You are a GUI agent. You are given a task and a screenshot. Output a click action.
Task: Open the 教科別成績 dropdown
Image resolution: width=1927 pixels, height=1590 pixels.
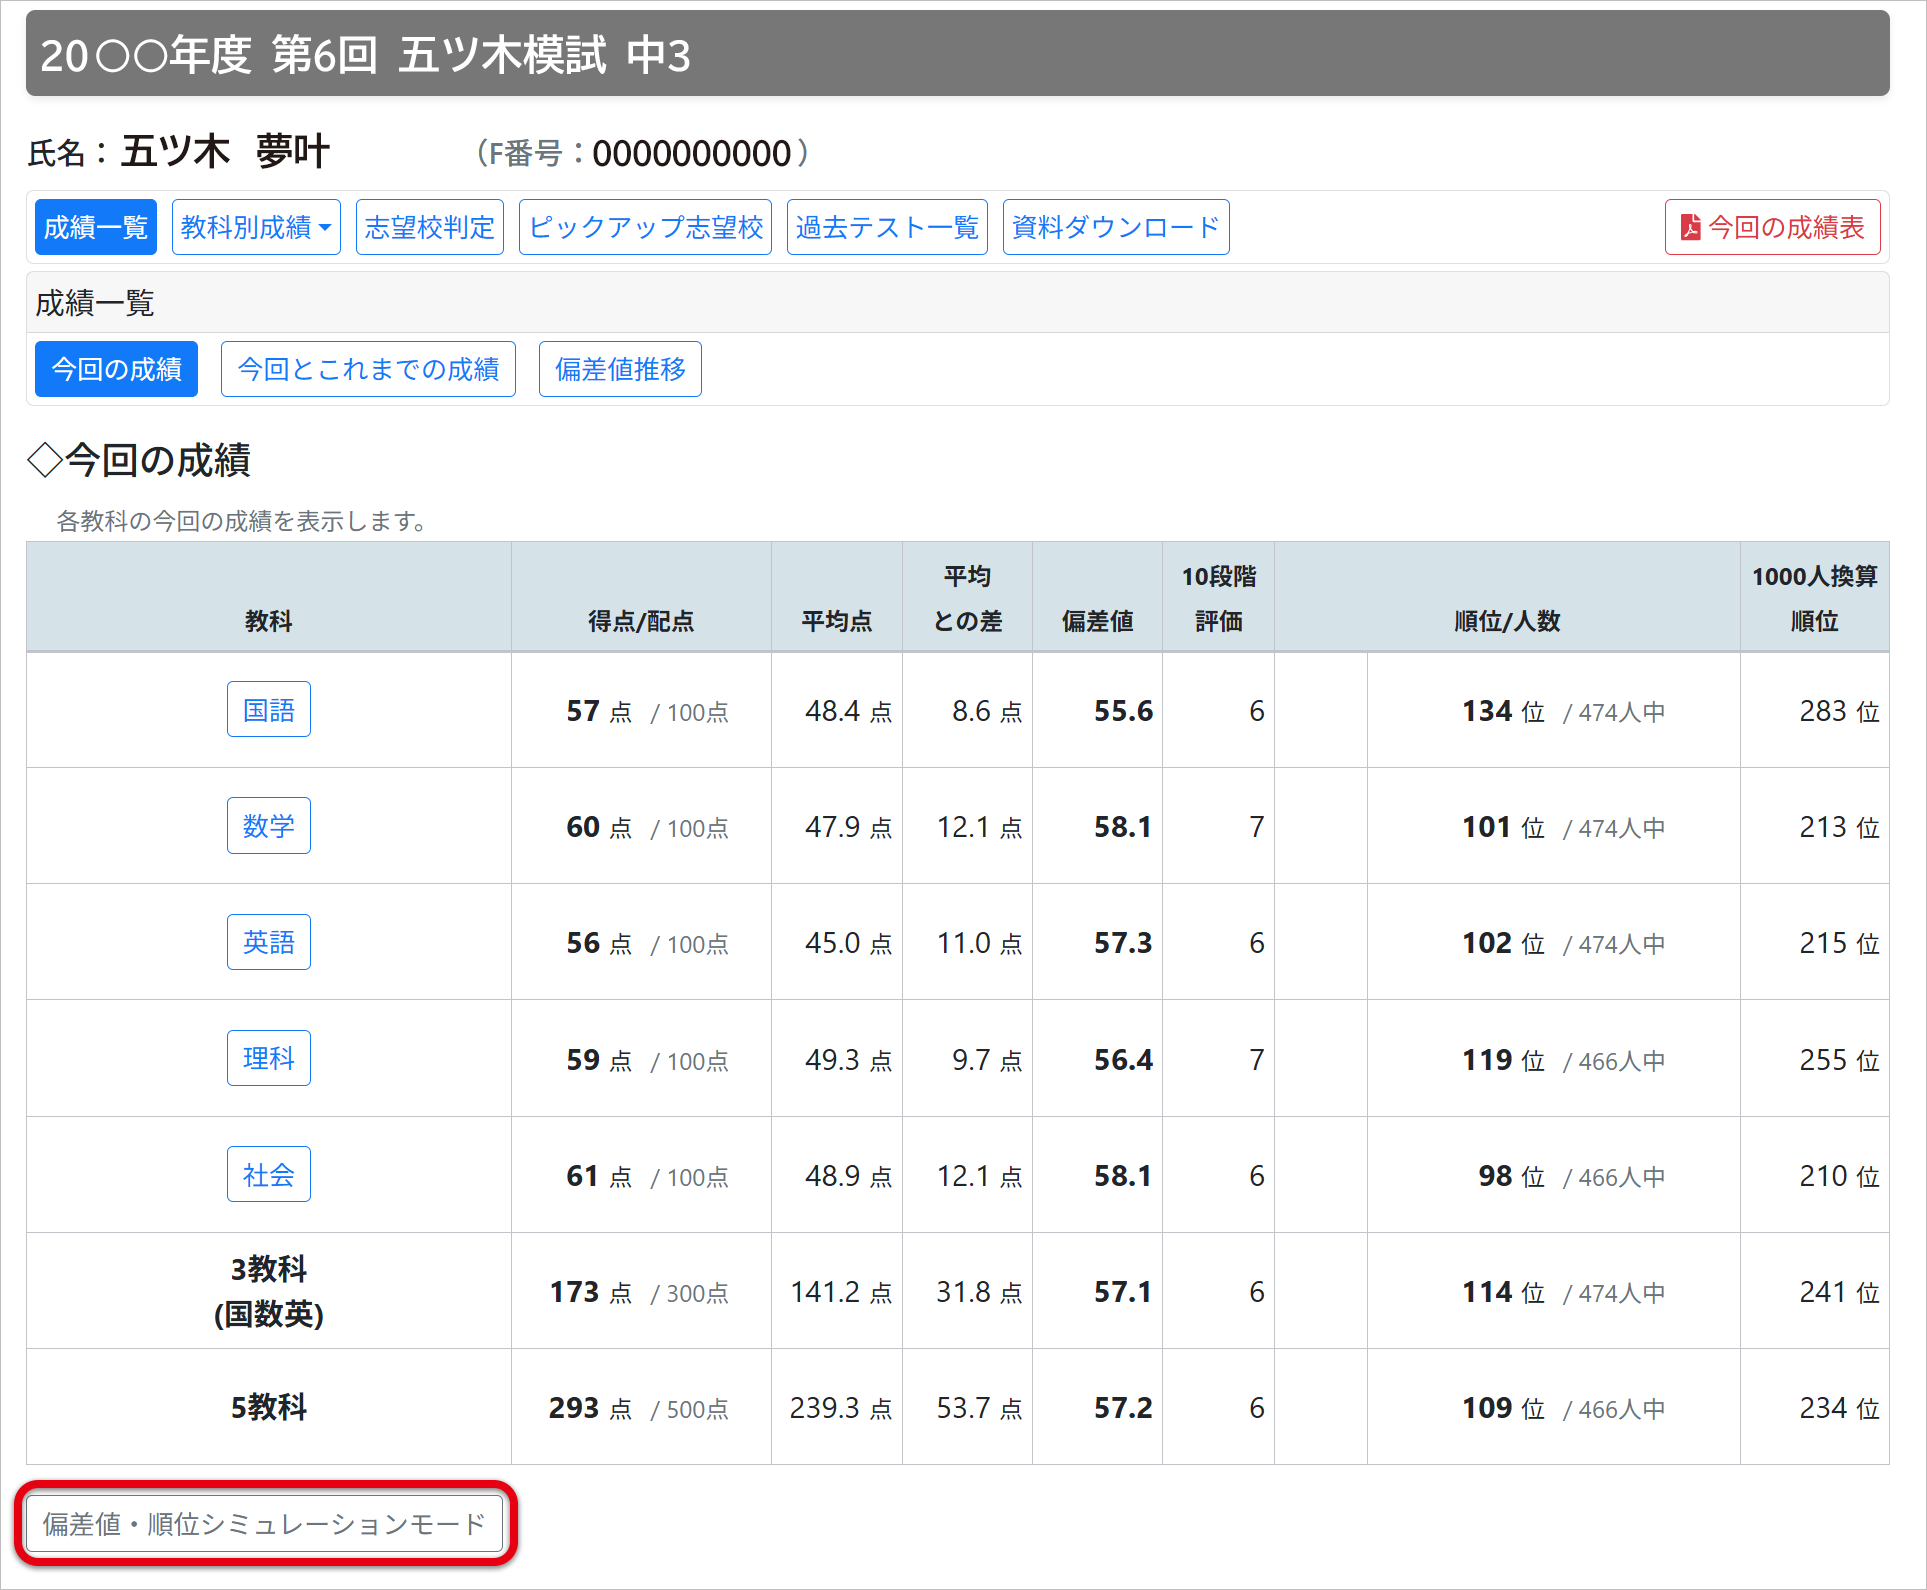coord(256,227)
